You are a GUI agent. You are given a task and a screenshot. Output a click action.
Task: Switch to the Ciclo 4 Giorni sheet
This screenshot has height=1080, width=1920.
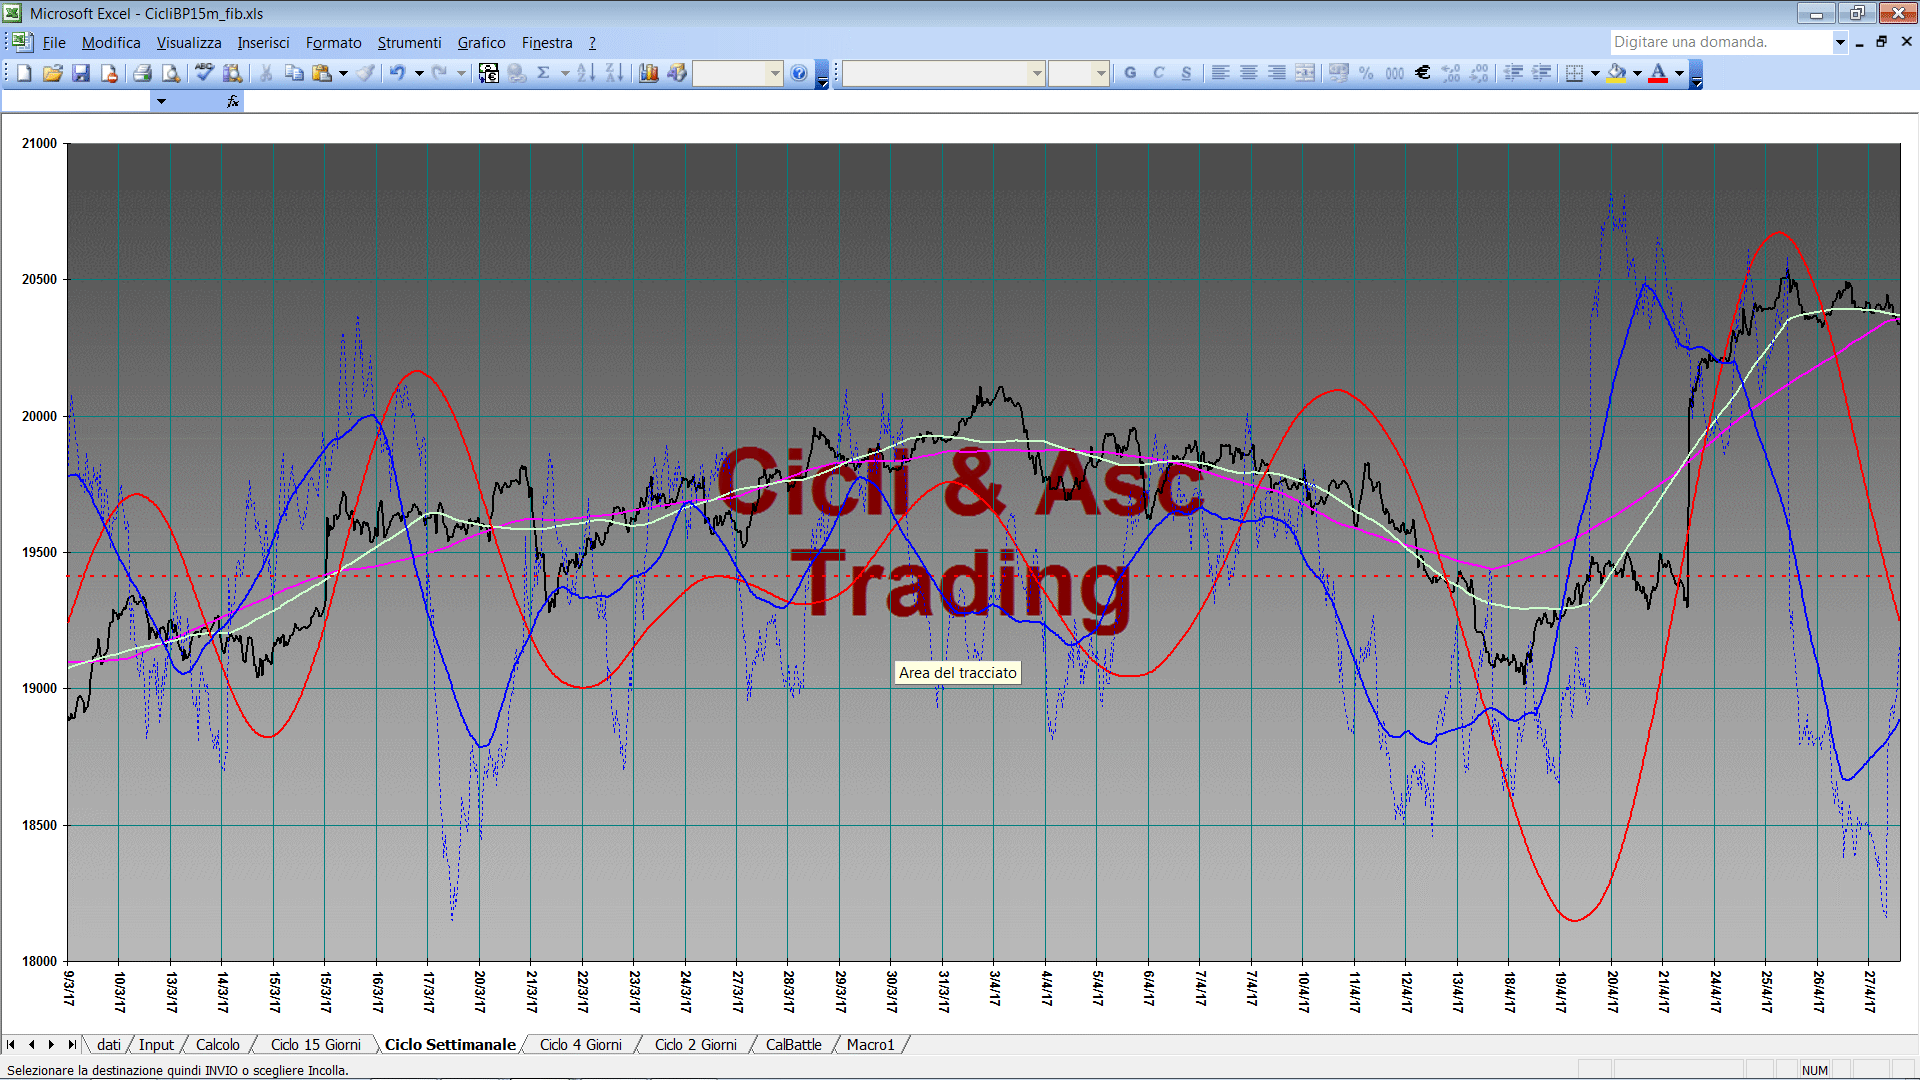[x=580, y=1044]
